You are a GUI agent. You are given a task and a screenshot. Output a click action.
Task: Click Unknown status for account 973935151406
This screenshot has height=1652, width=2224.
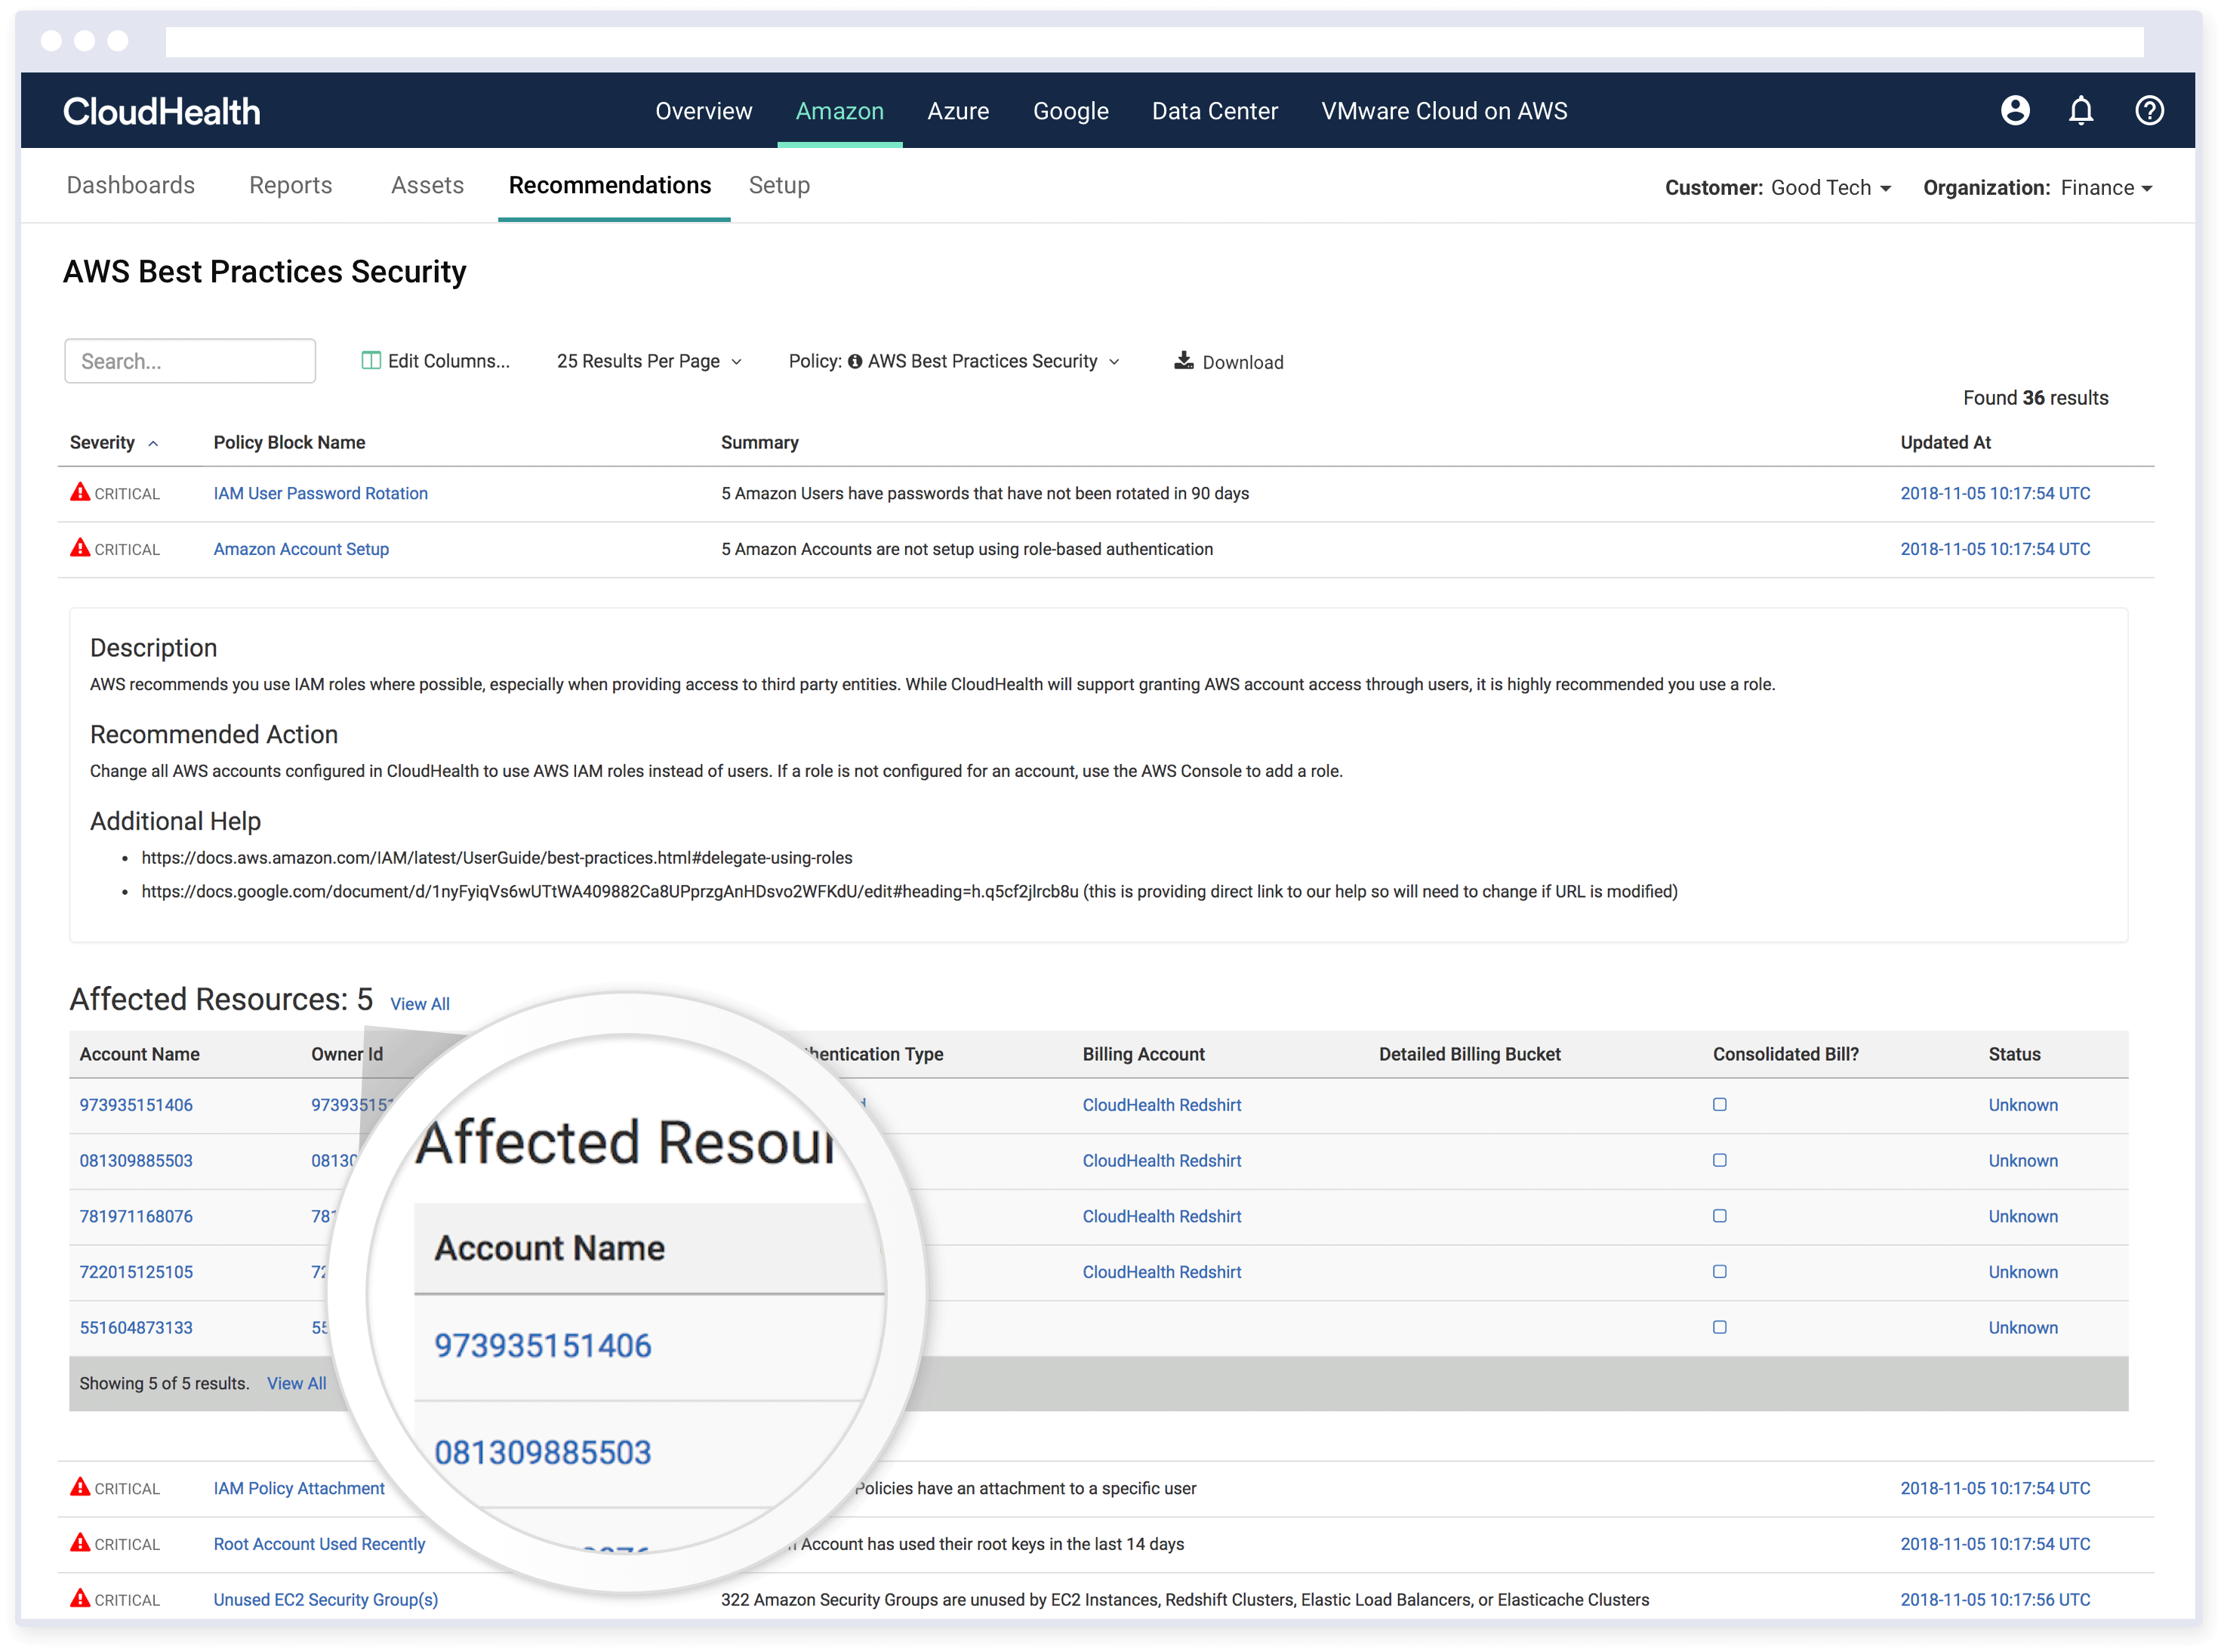click(2022, 1105)
